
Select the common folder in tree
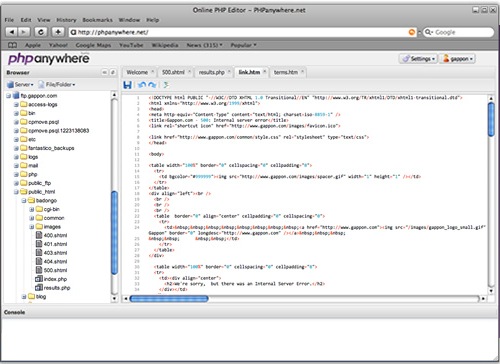tap(54, 218)
